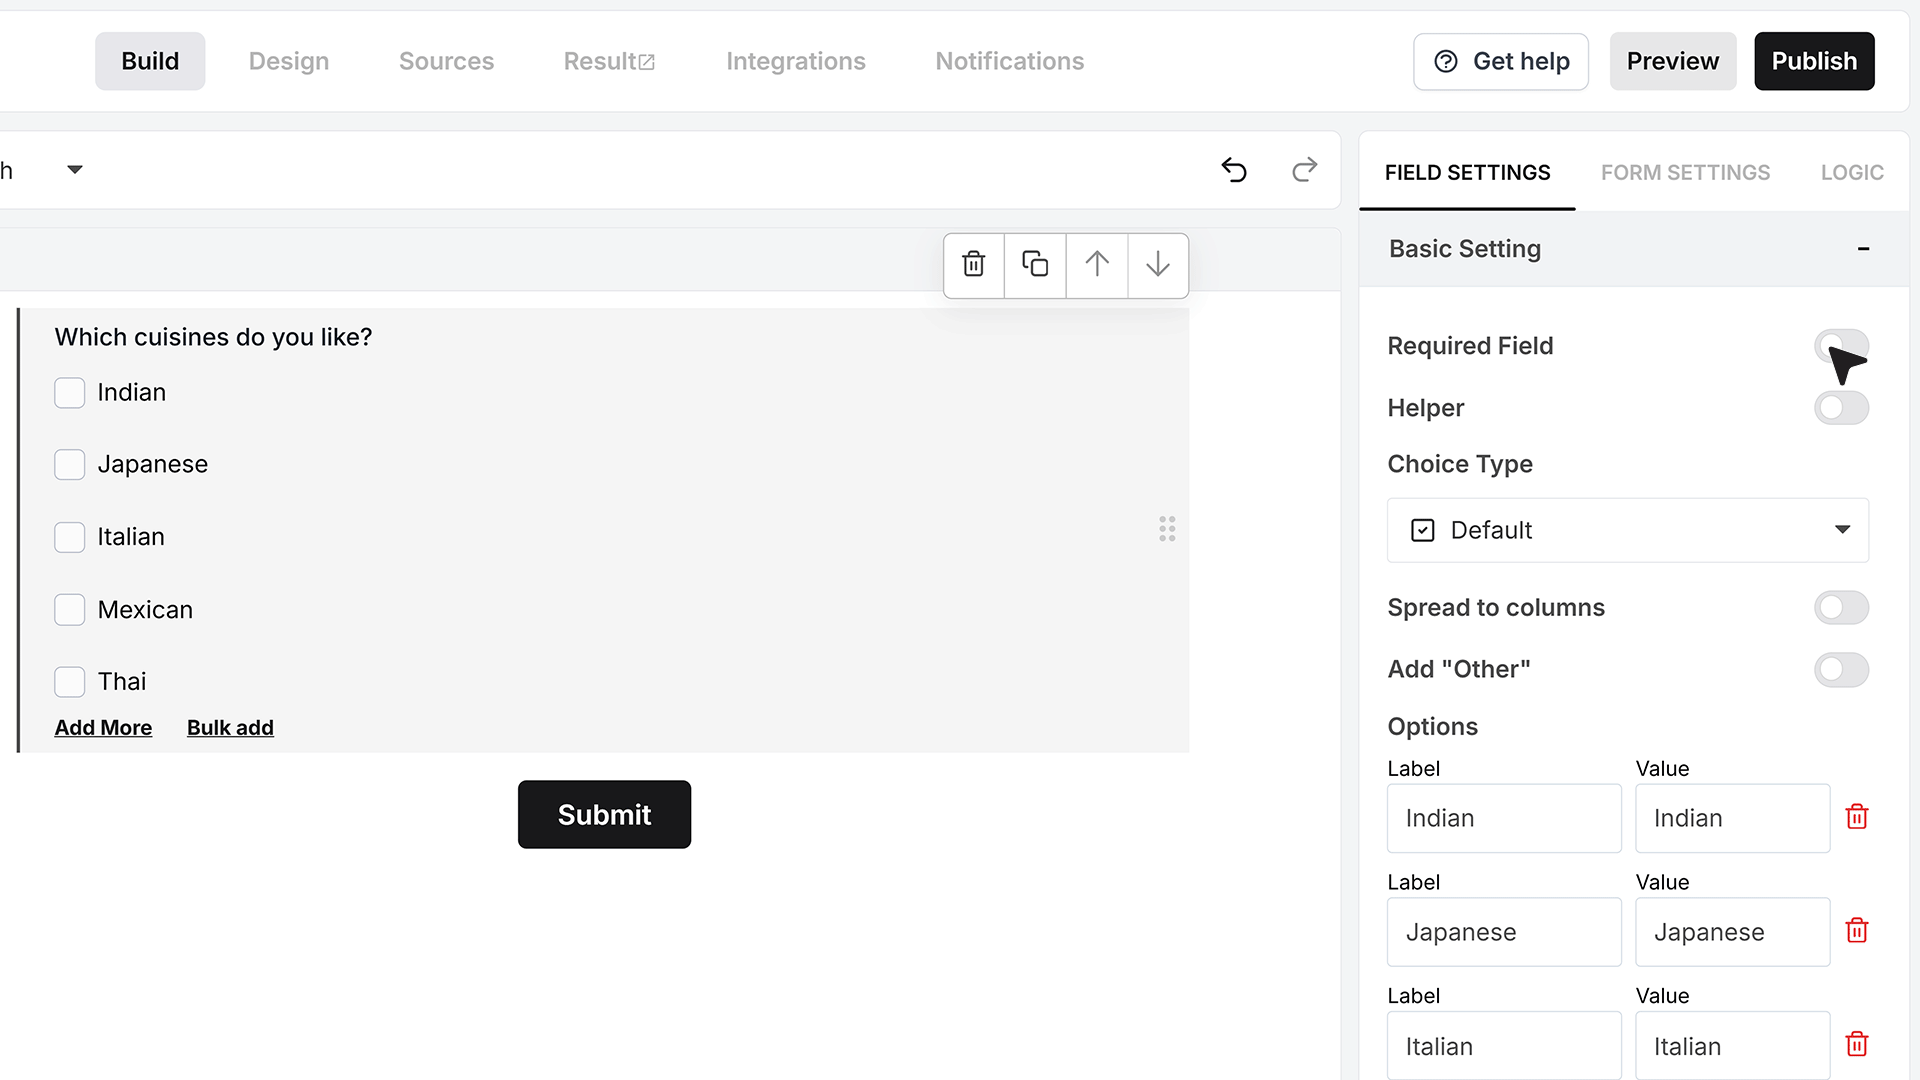The height and width of the screenshot is (1080, 1920).
Task: Grab the field drag handle dots
Action: click(x=1167, y=529)
